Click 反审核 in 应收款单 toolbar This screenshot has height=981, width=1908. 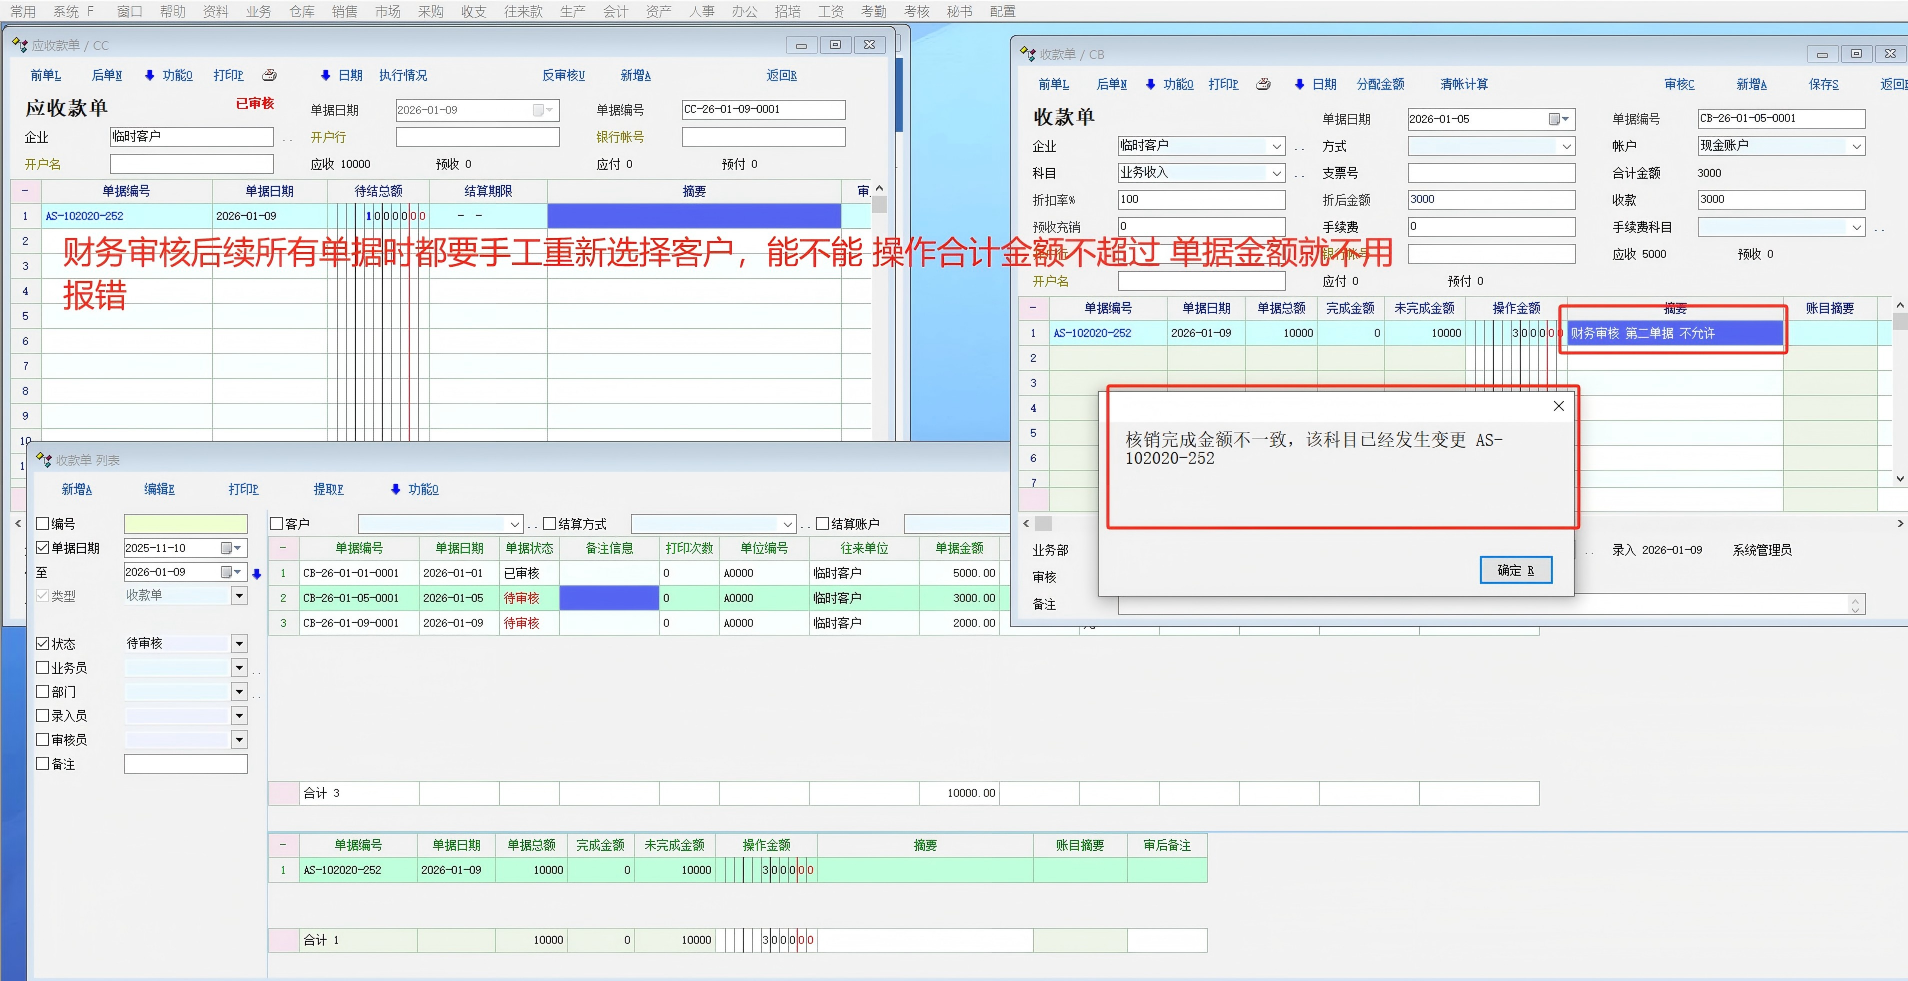click(x=563, y=76)
